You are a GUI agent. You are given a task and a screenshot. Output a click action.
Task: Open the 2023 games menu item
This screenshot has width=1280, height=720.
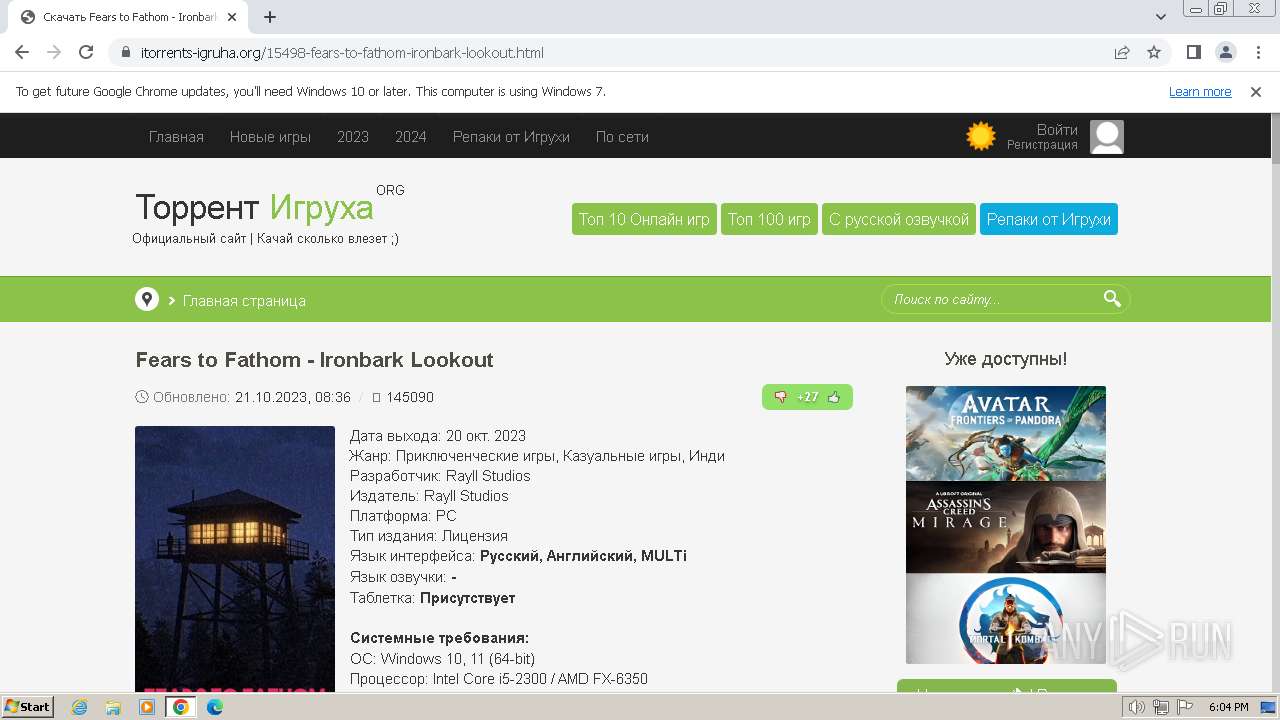(353, 137)
